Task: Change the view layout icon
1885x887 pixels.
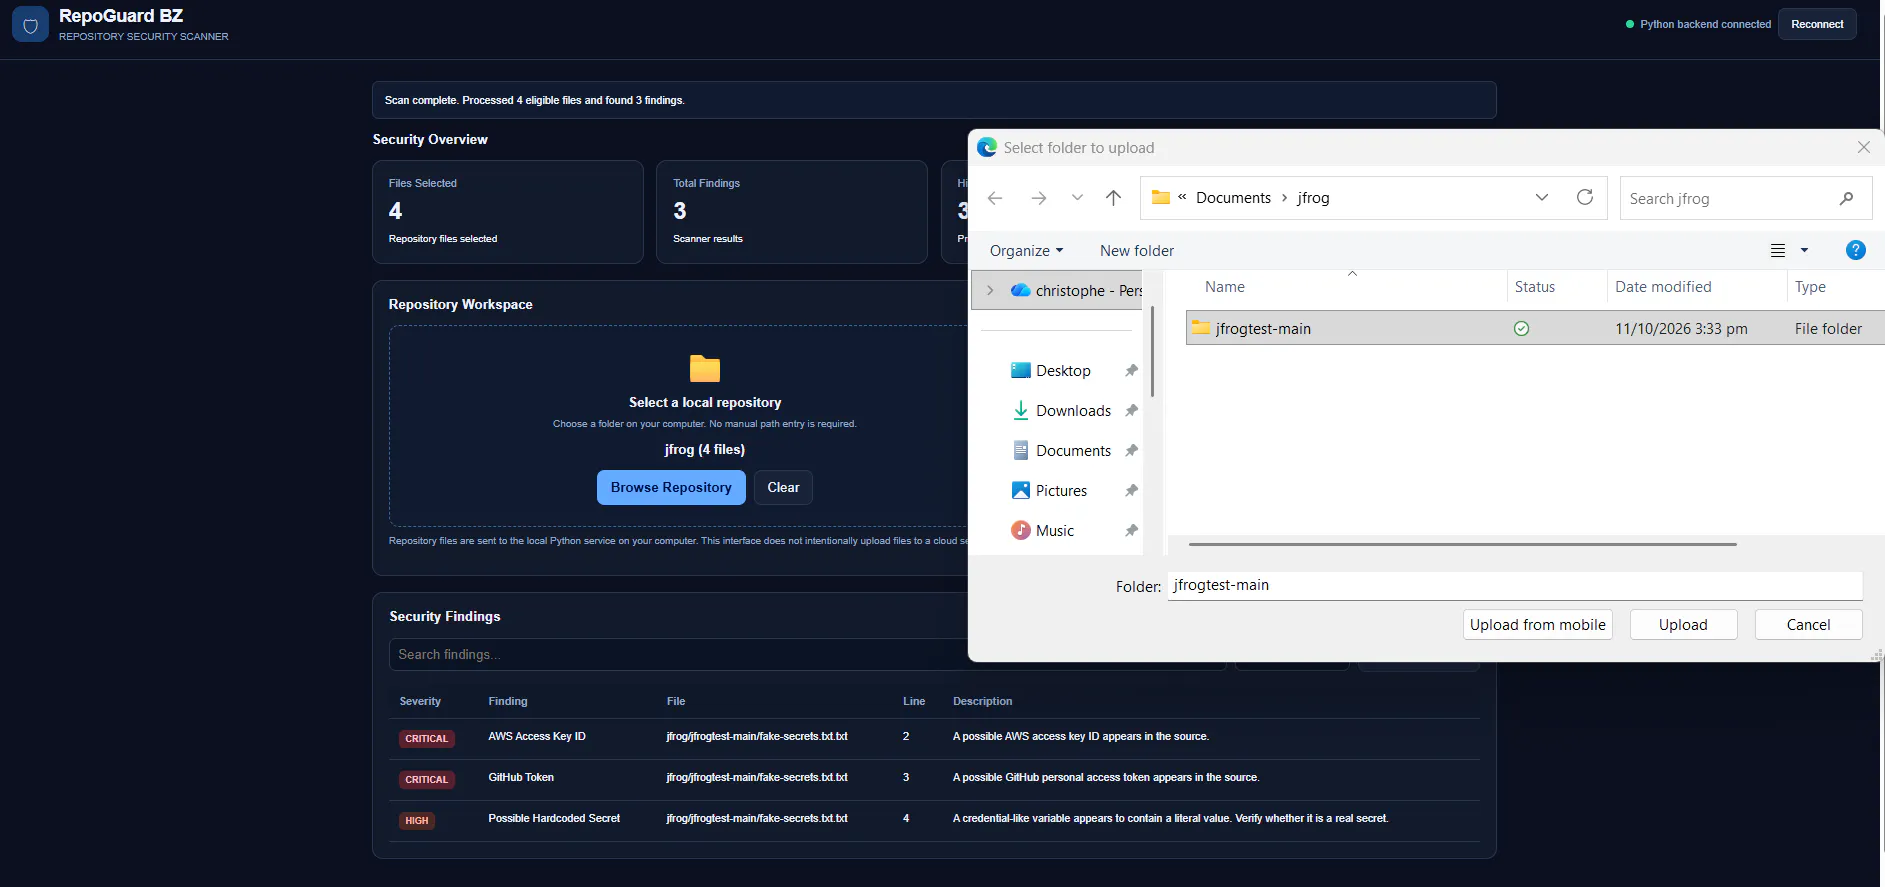Action: 1778,251
